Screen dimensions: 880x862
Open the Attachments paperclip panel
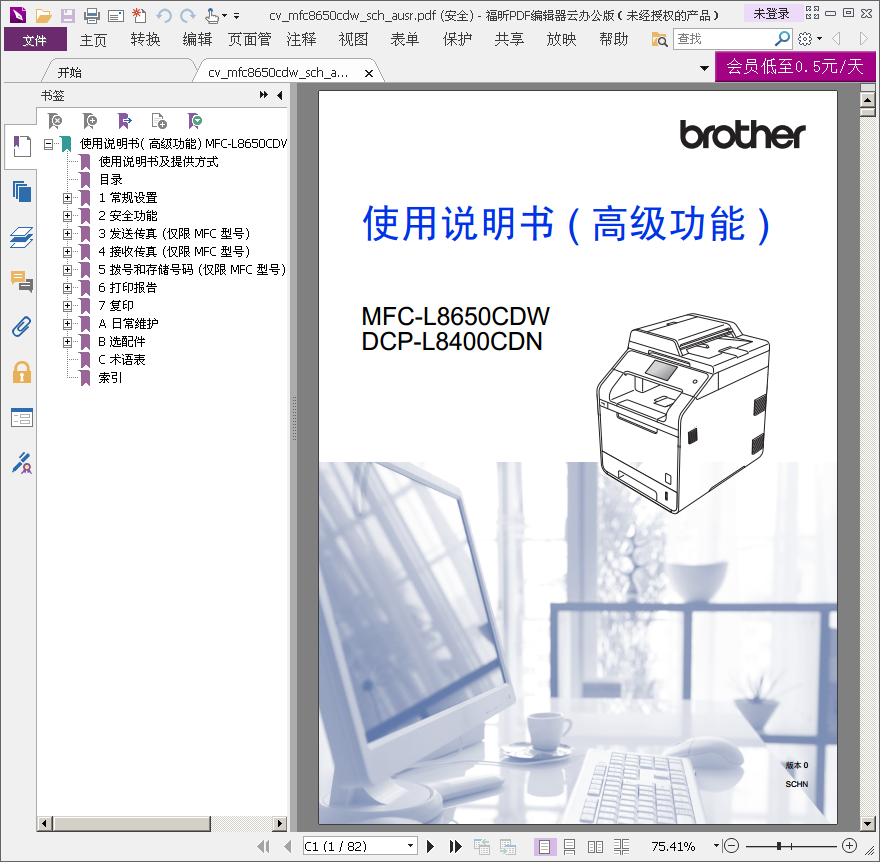click(22, 327)
